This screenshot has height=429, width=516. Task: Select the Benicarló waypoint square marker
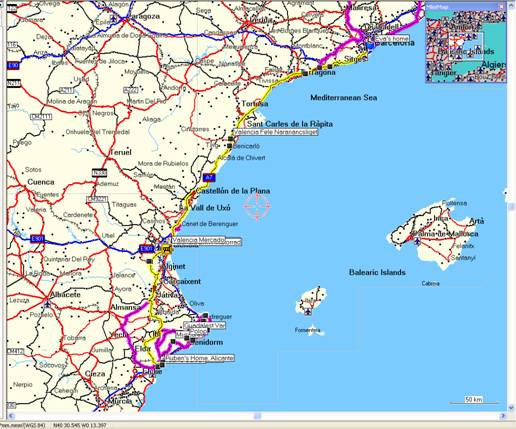click(229, 146)
